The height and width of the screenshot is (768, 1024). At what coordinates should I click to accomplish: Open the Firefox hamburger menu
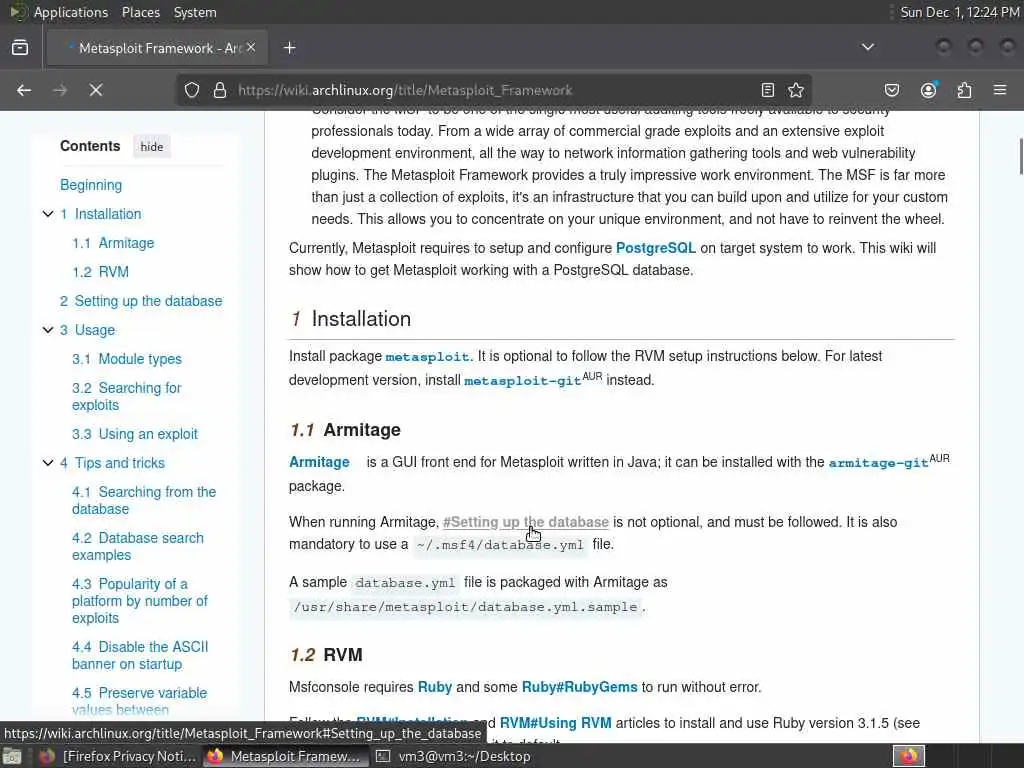point(1000,90)
